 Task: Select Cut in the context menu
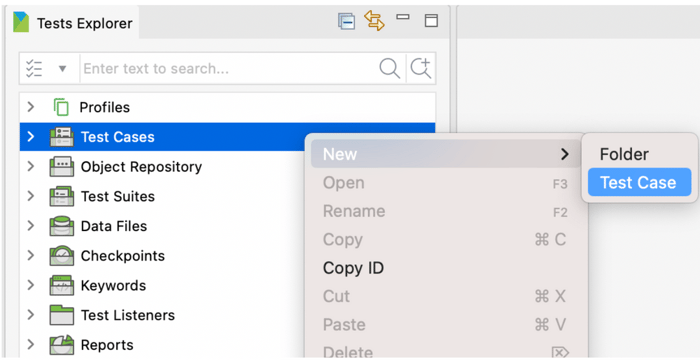pos(446,296)
